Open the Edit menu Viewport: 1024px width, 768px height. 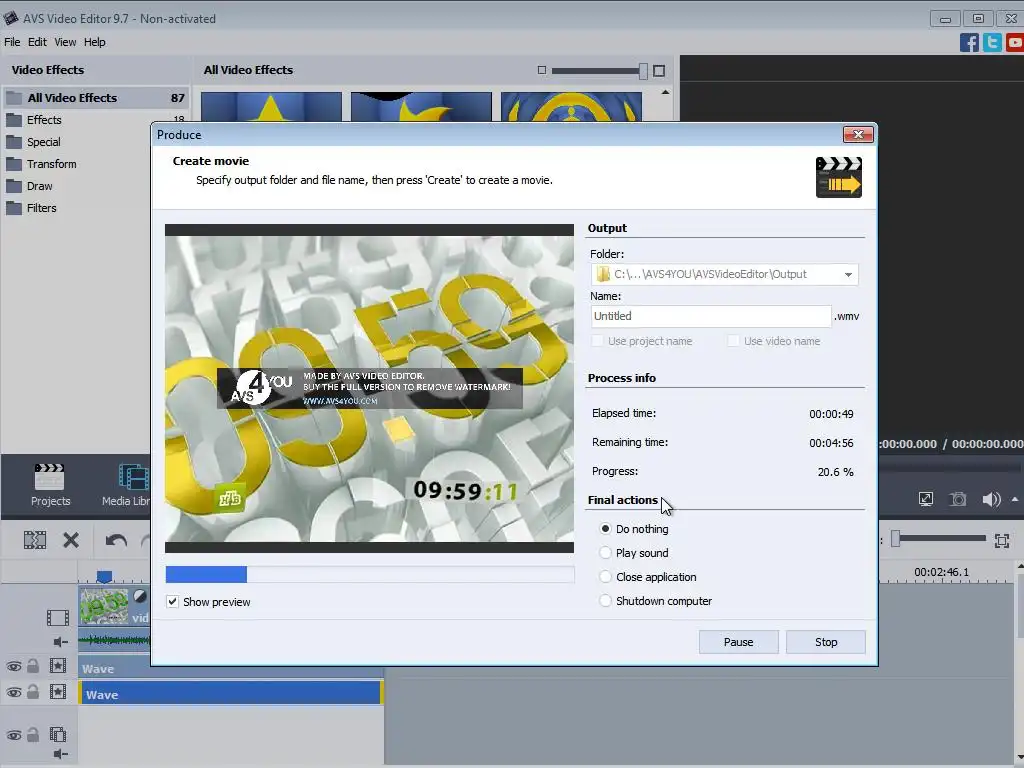[37, 42]
